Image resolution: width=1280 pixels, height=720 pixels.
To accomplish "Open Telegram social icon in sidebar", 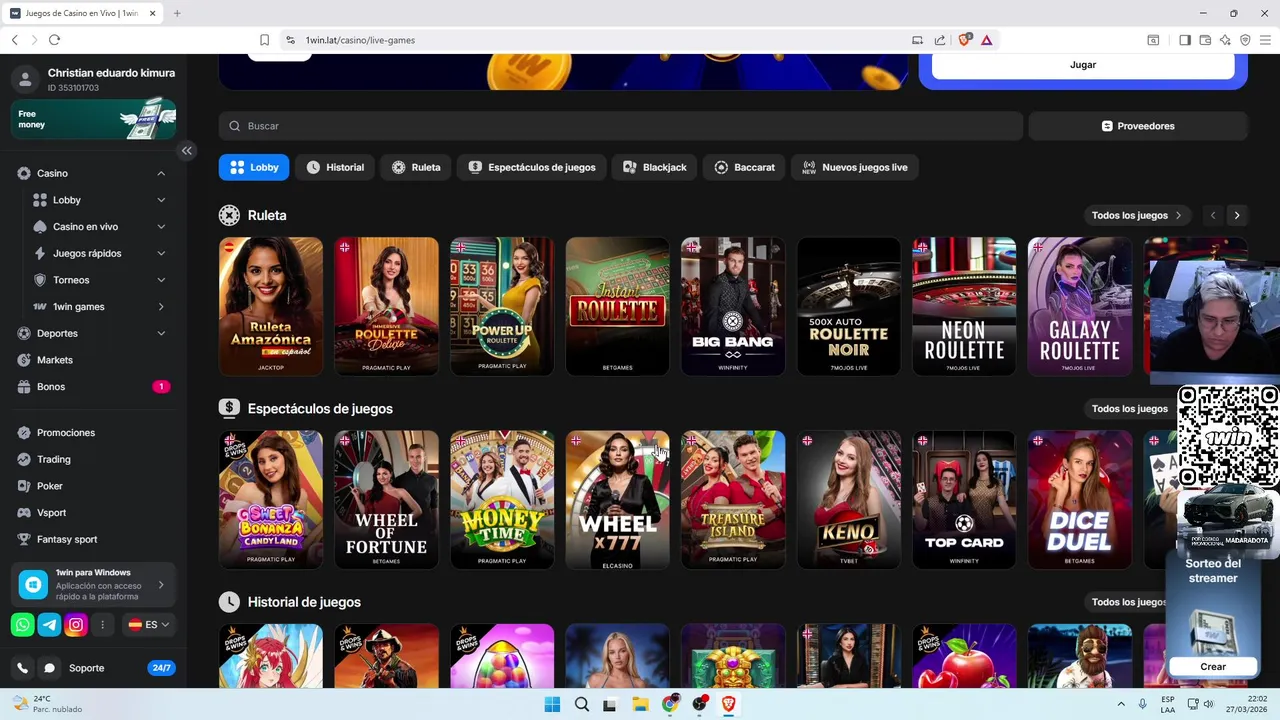I will [49, 625].
